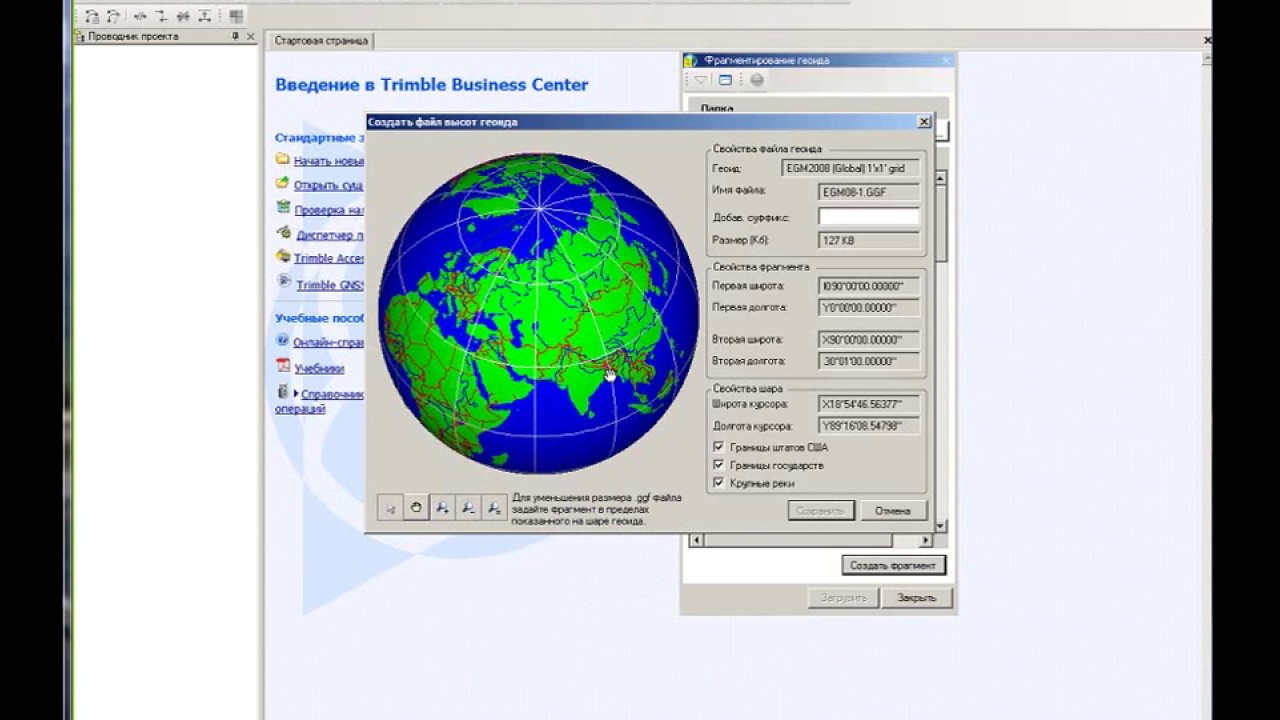
Task: Click the second arc tool icon in the top toolbar
Action: (113, 16)
